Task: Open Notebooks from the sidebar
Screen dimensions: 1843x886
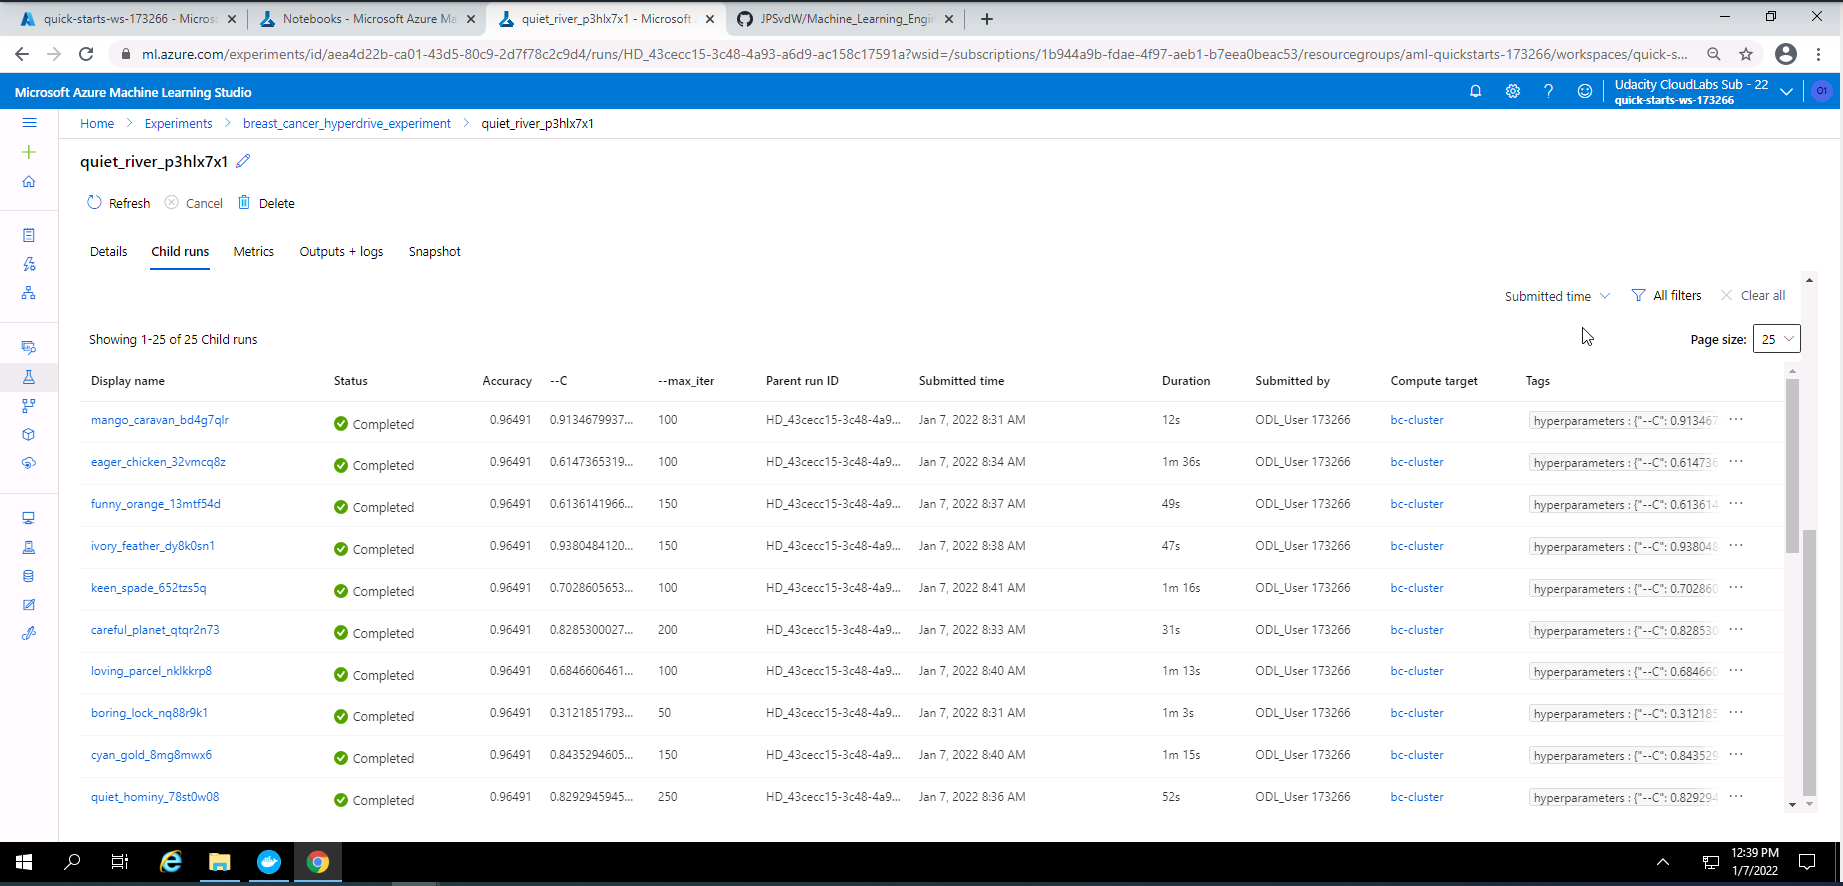Action: coord(29,235)
